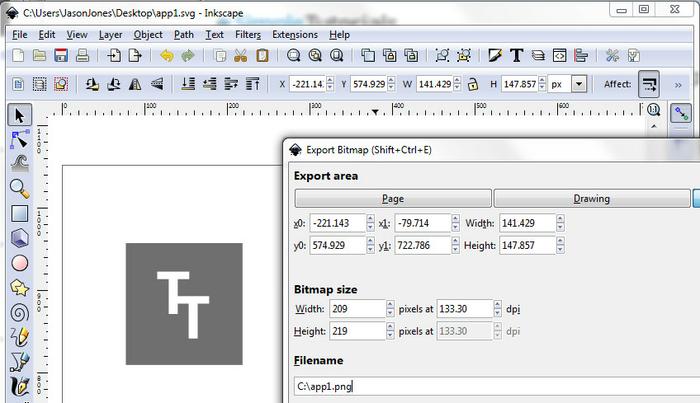Open the Align and Distribute icon
This screenshot has width=700, height=403.
(x=581, y=56)
